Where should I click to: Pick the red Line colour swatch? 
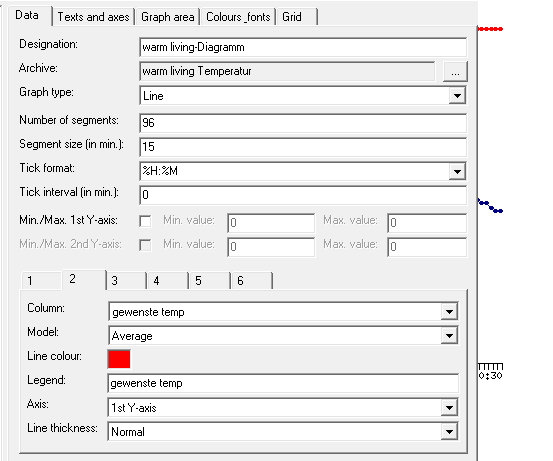(119, 359)
